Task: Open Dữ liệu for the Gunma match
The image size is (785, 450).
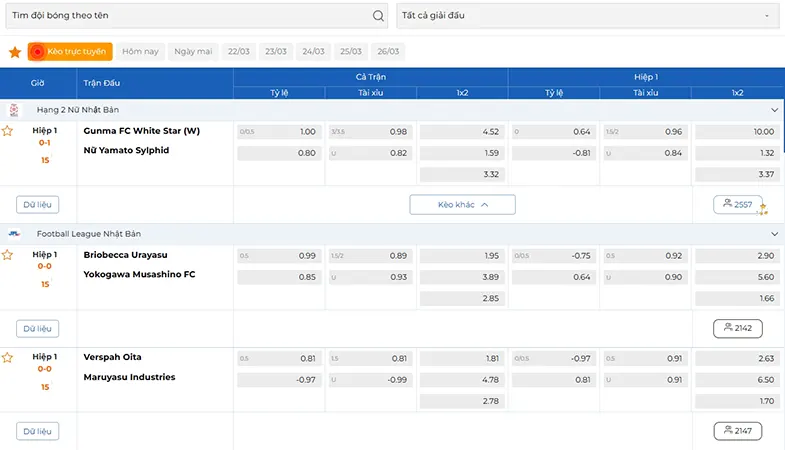Action: pos(38,205)
